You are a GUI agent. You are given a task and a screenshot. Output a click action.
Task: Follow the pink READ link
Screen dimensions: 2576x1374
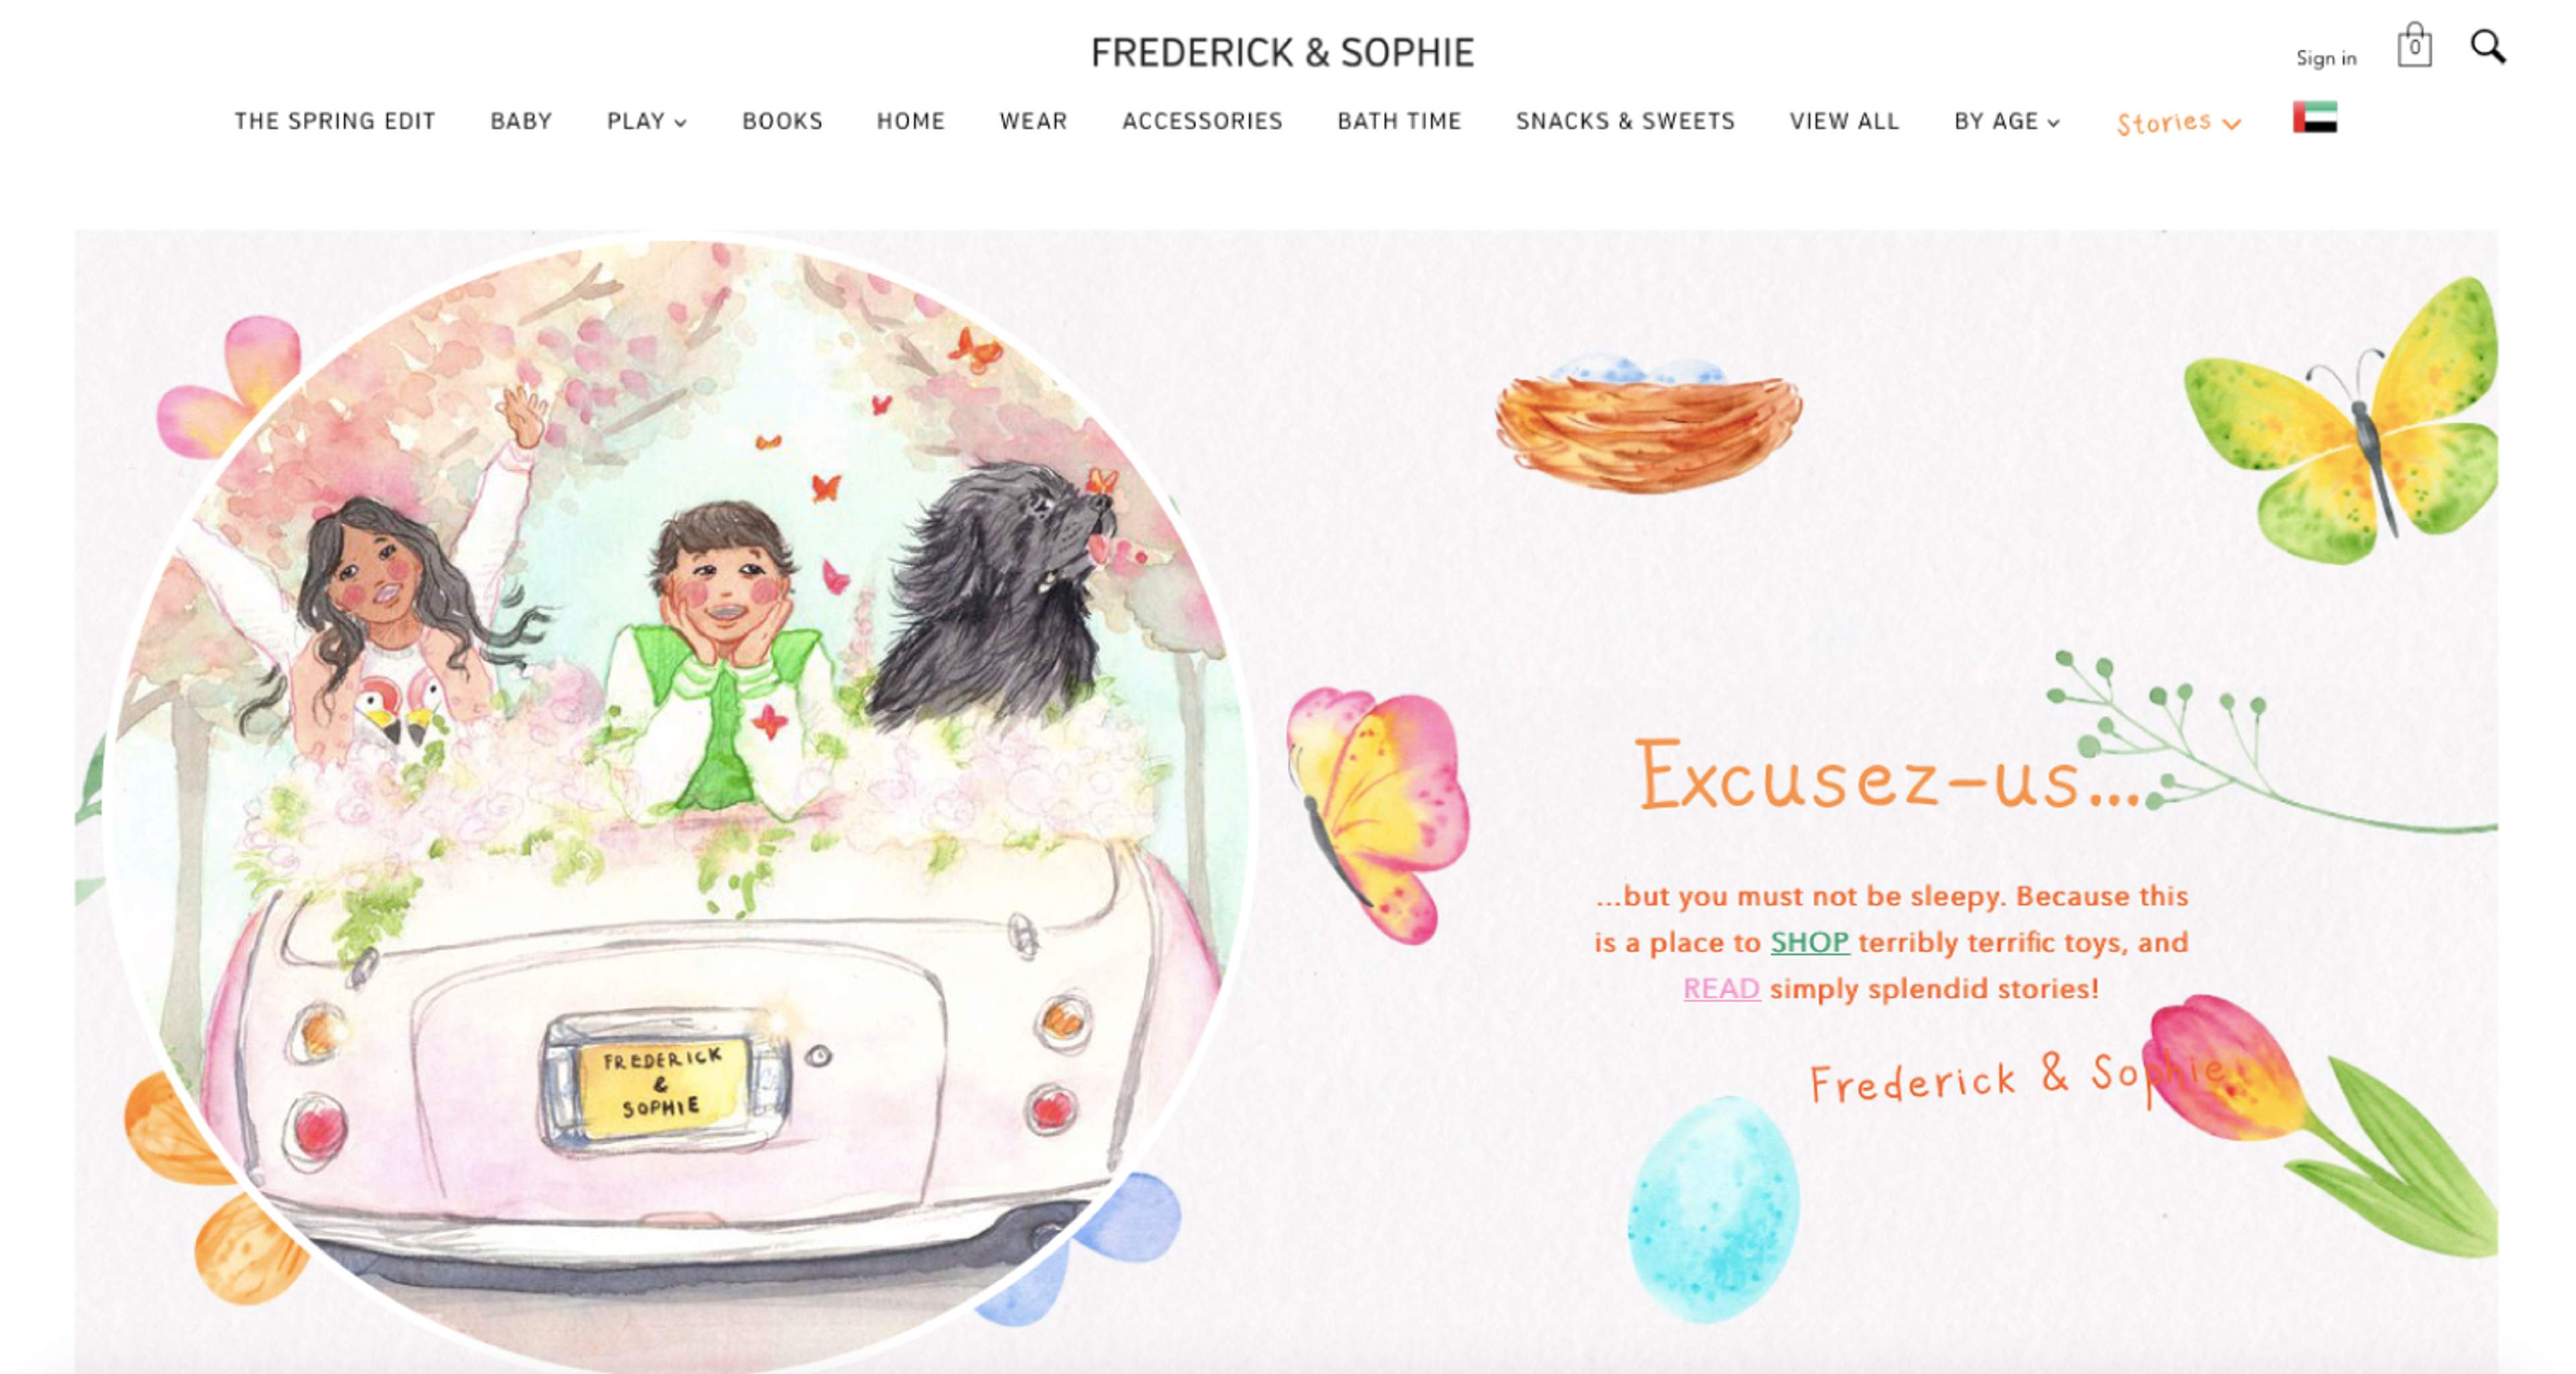coord(1721,988)
